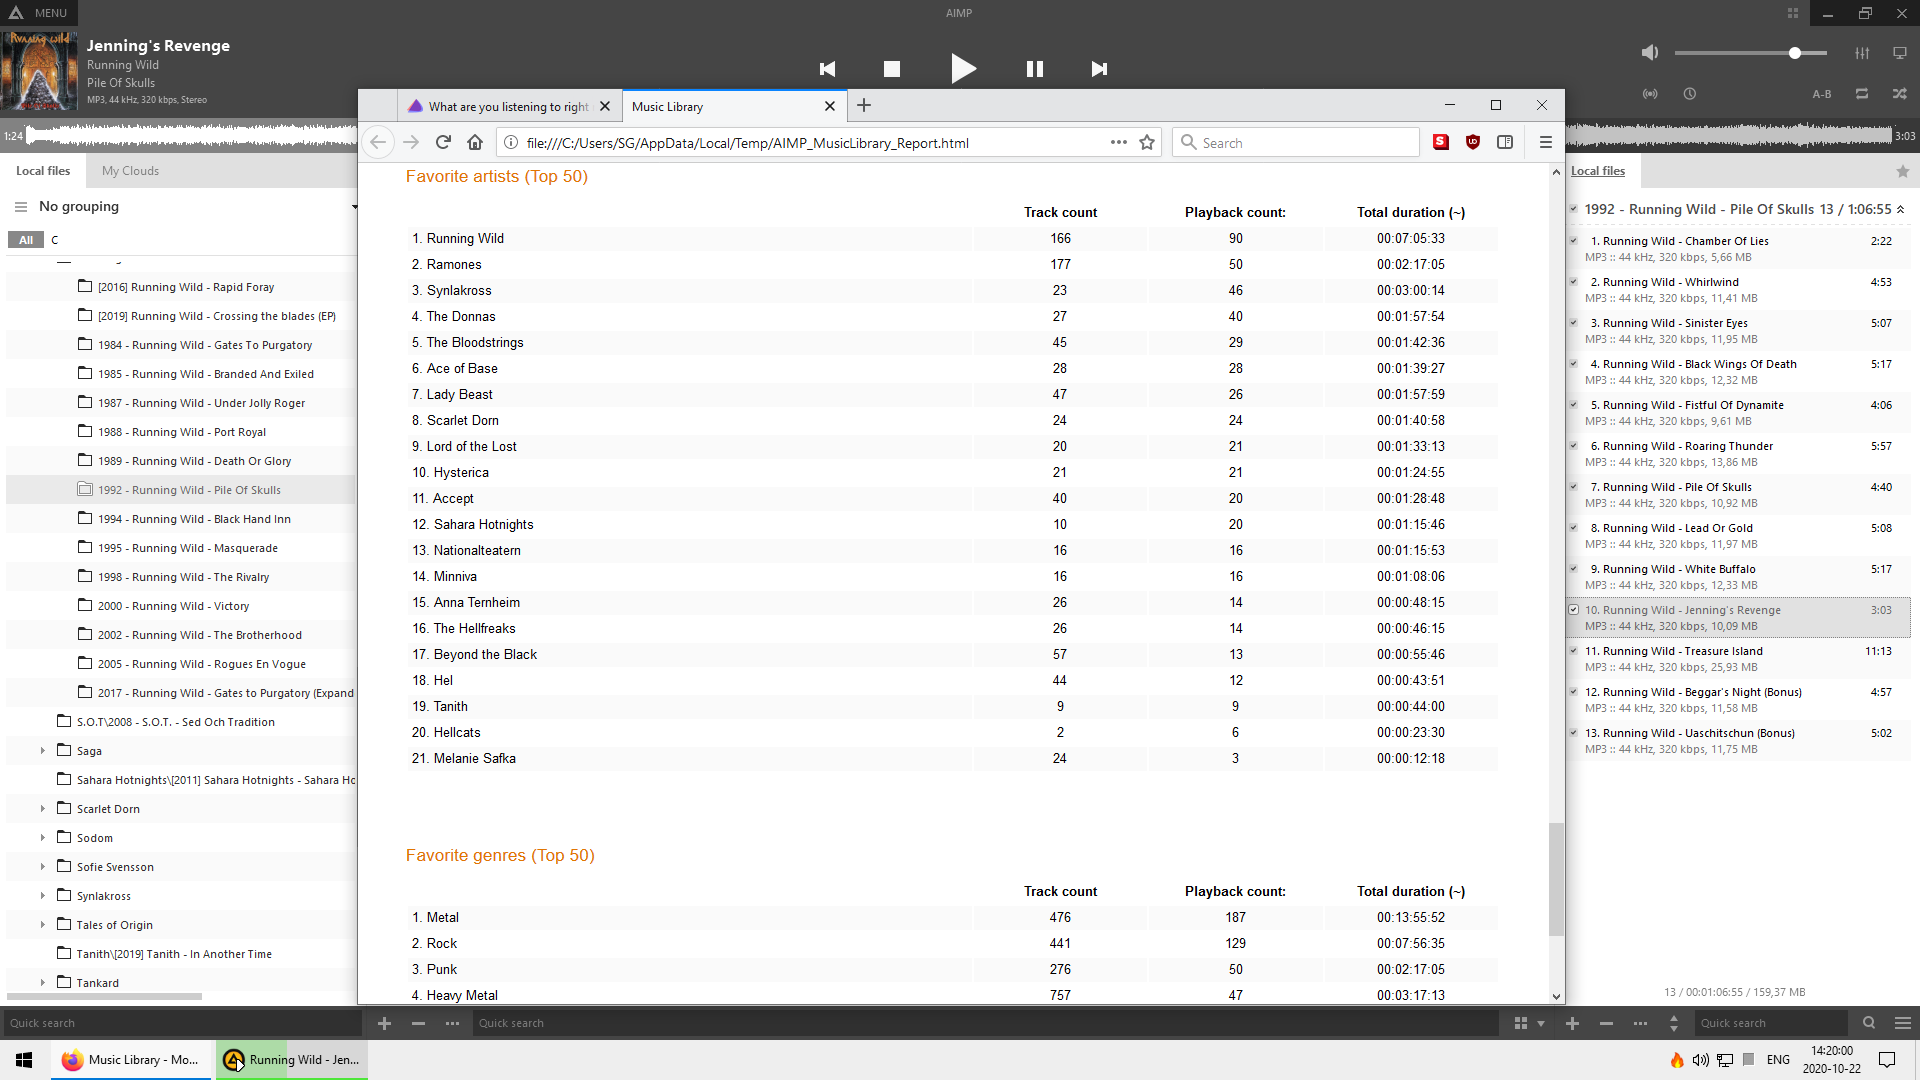
Task: Adjust the volume slider handle
Action: point(1795,53)
